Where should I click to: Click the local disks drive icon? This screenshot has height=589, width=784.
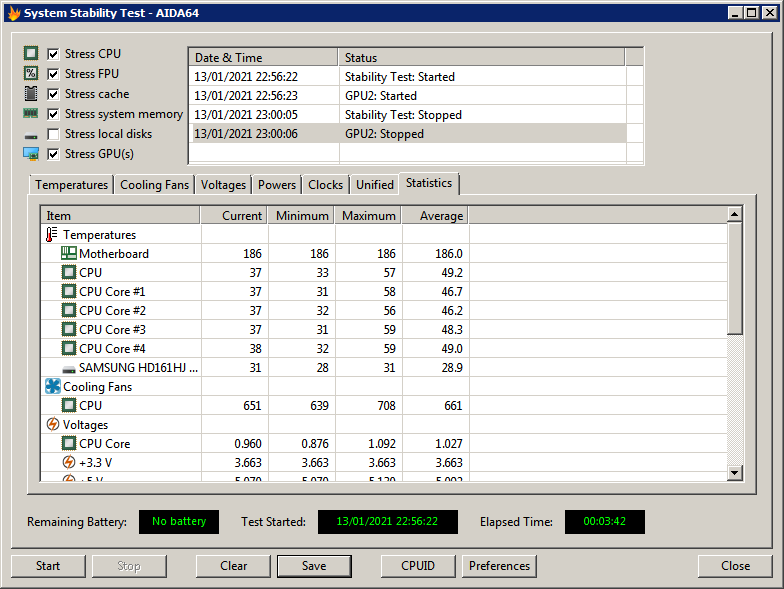31,136
